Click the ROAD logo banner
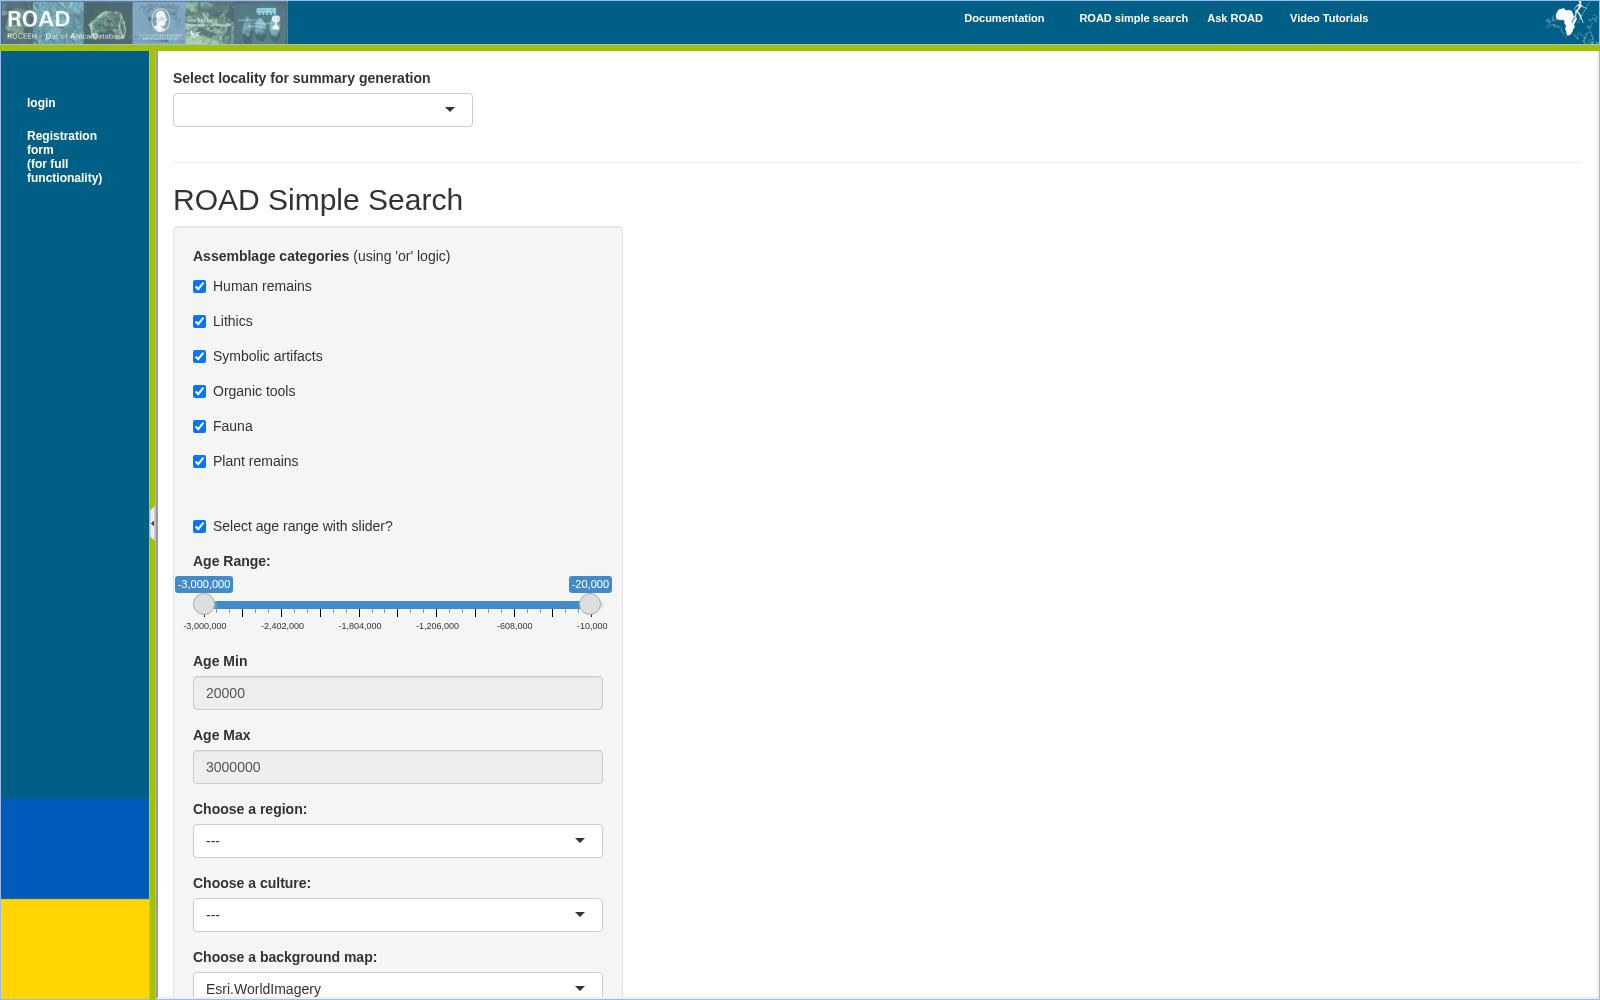The width and height of the screenshot is (1600, 1000). point(145,22)
